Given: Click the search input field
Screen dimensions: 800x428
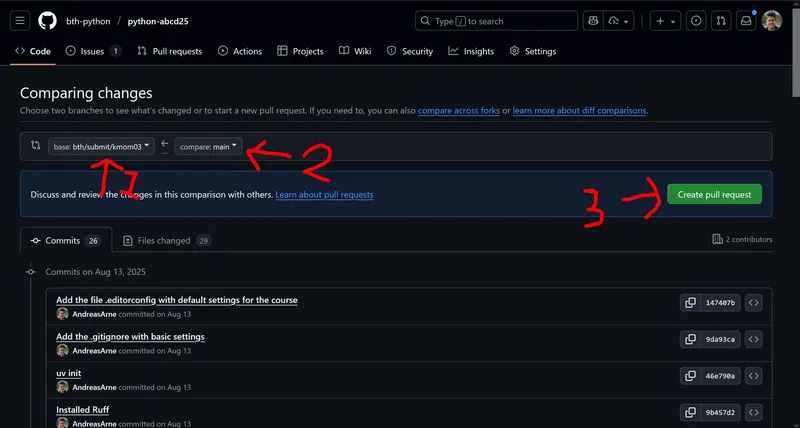Looking at the screenshot, I should pos(496,21).
